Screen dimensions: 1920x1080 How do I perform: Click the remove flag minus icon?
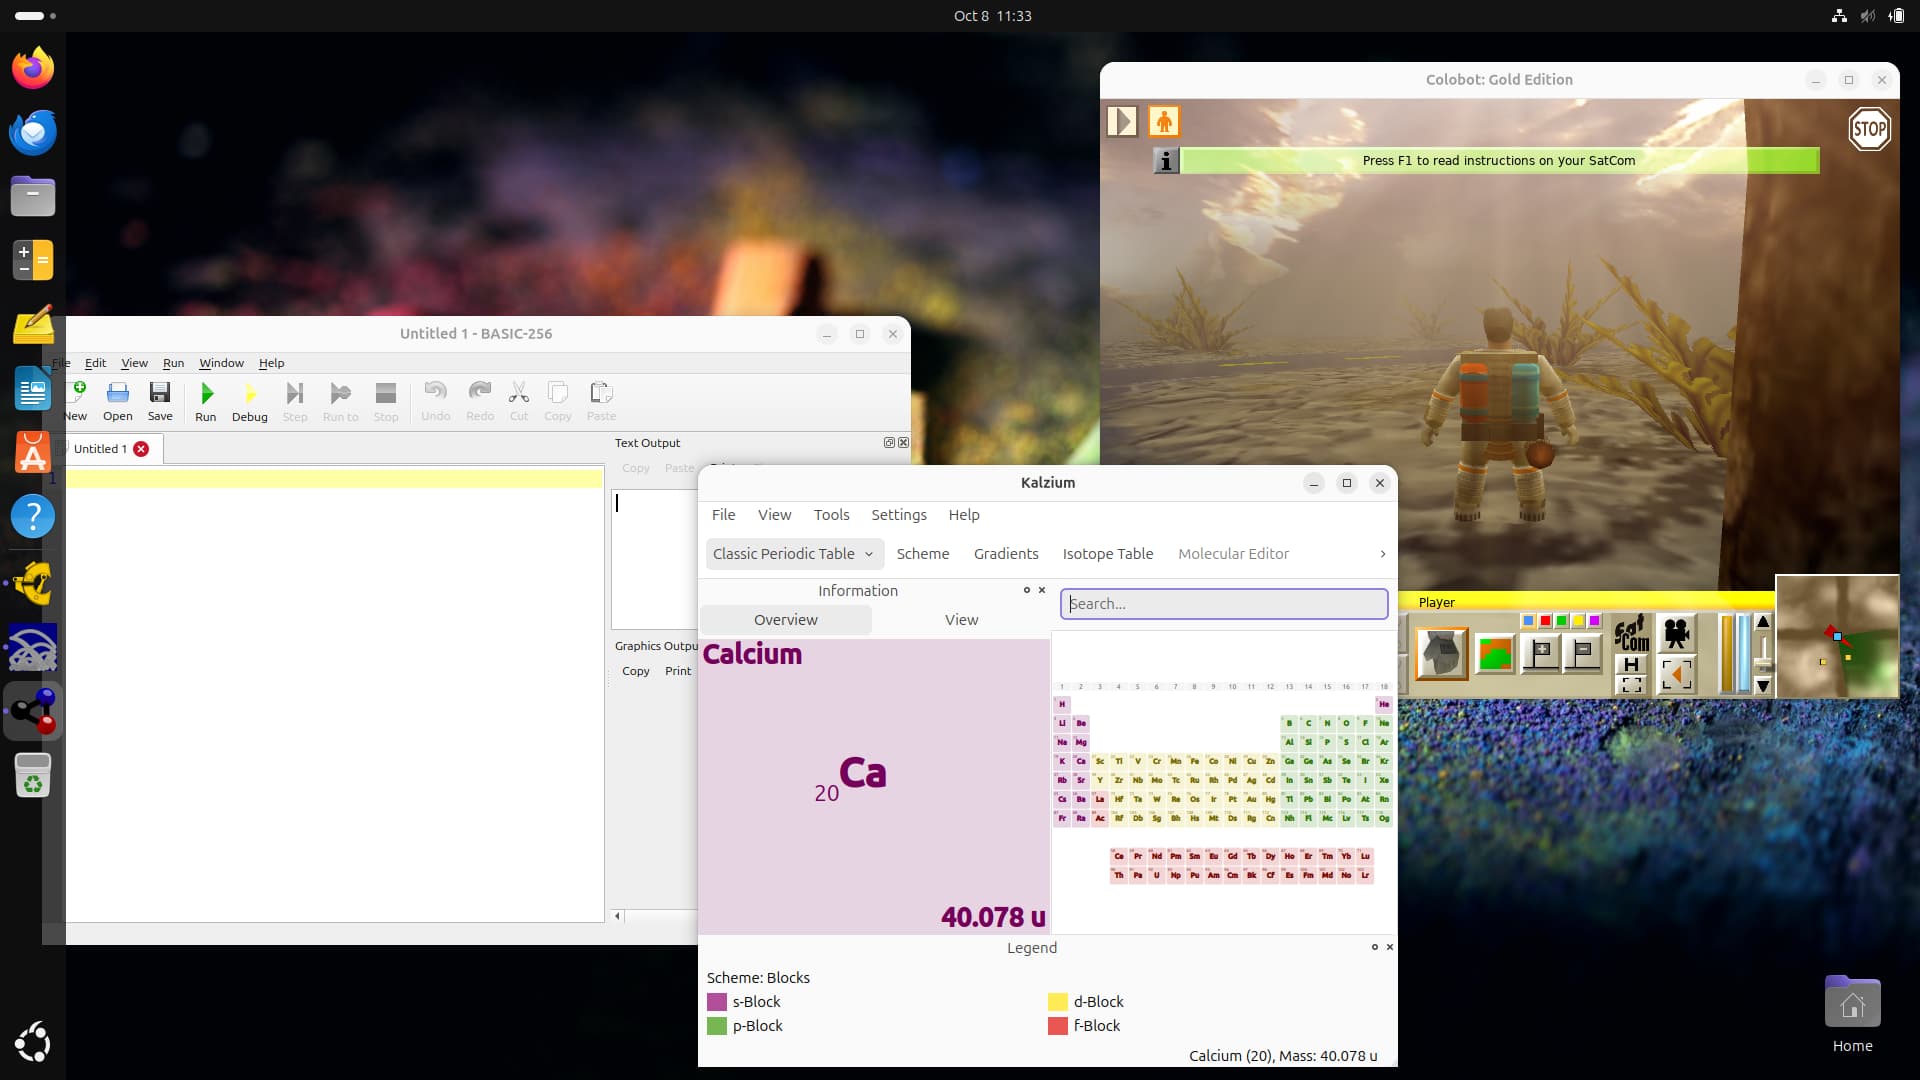[1583, 653]
